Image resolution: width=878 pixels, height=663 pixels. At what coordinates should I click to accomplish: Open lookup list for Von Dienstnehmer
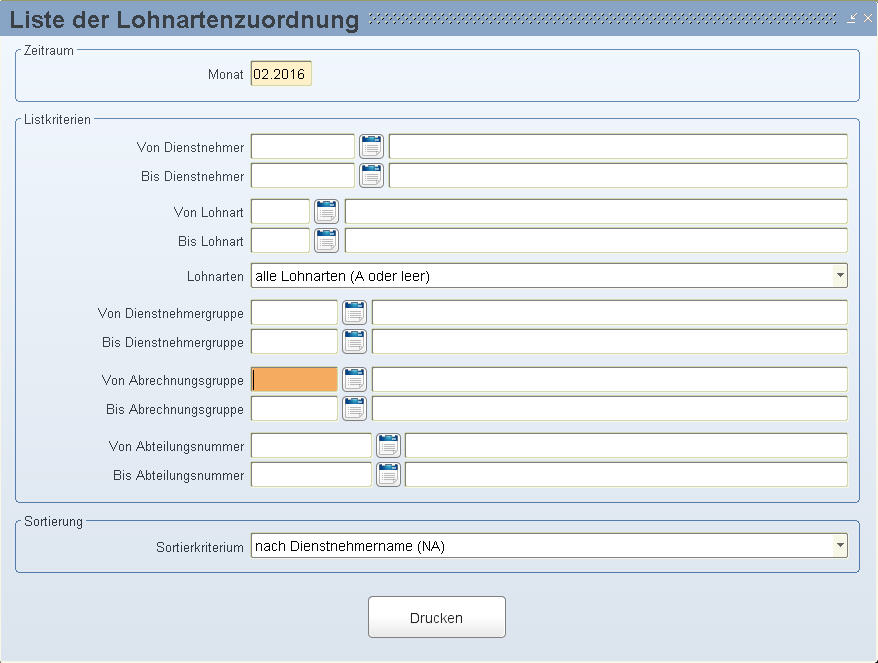[x=371, y=147]
